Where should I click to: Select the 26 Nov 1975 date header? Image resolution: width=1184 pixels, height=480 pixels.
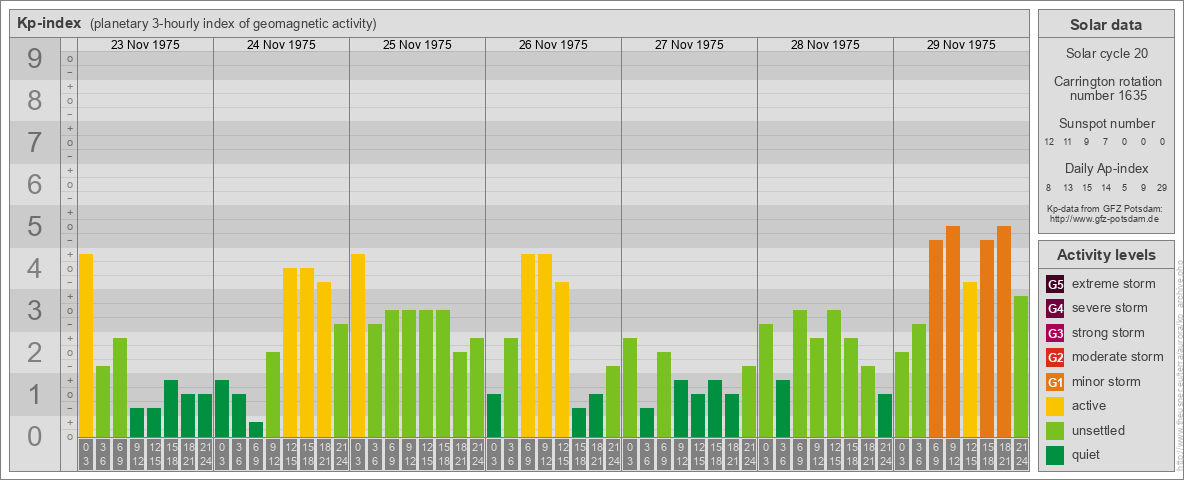[x=553, y=45]
